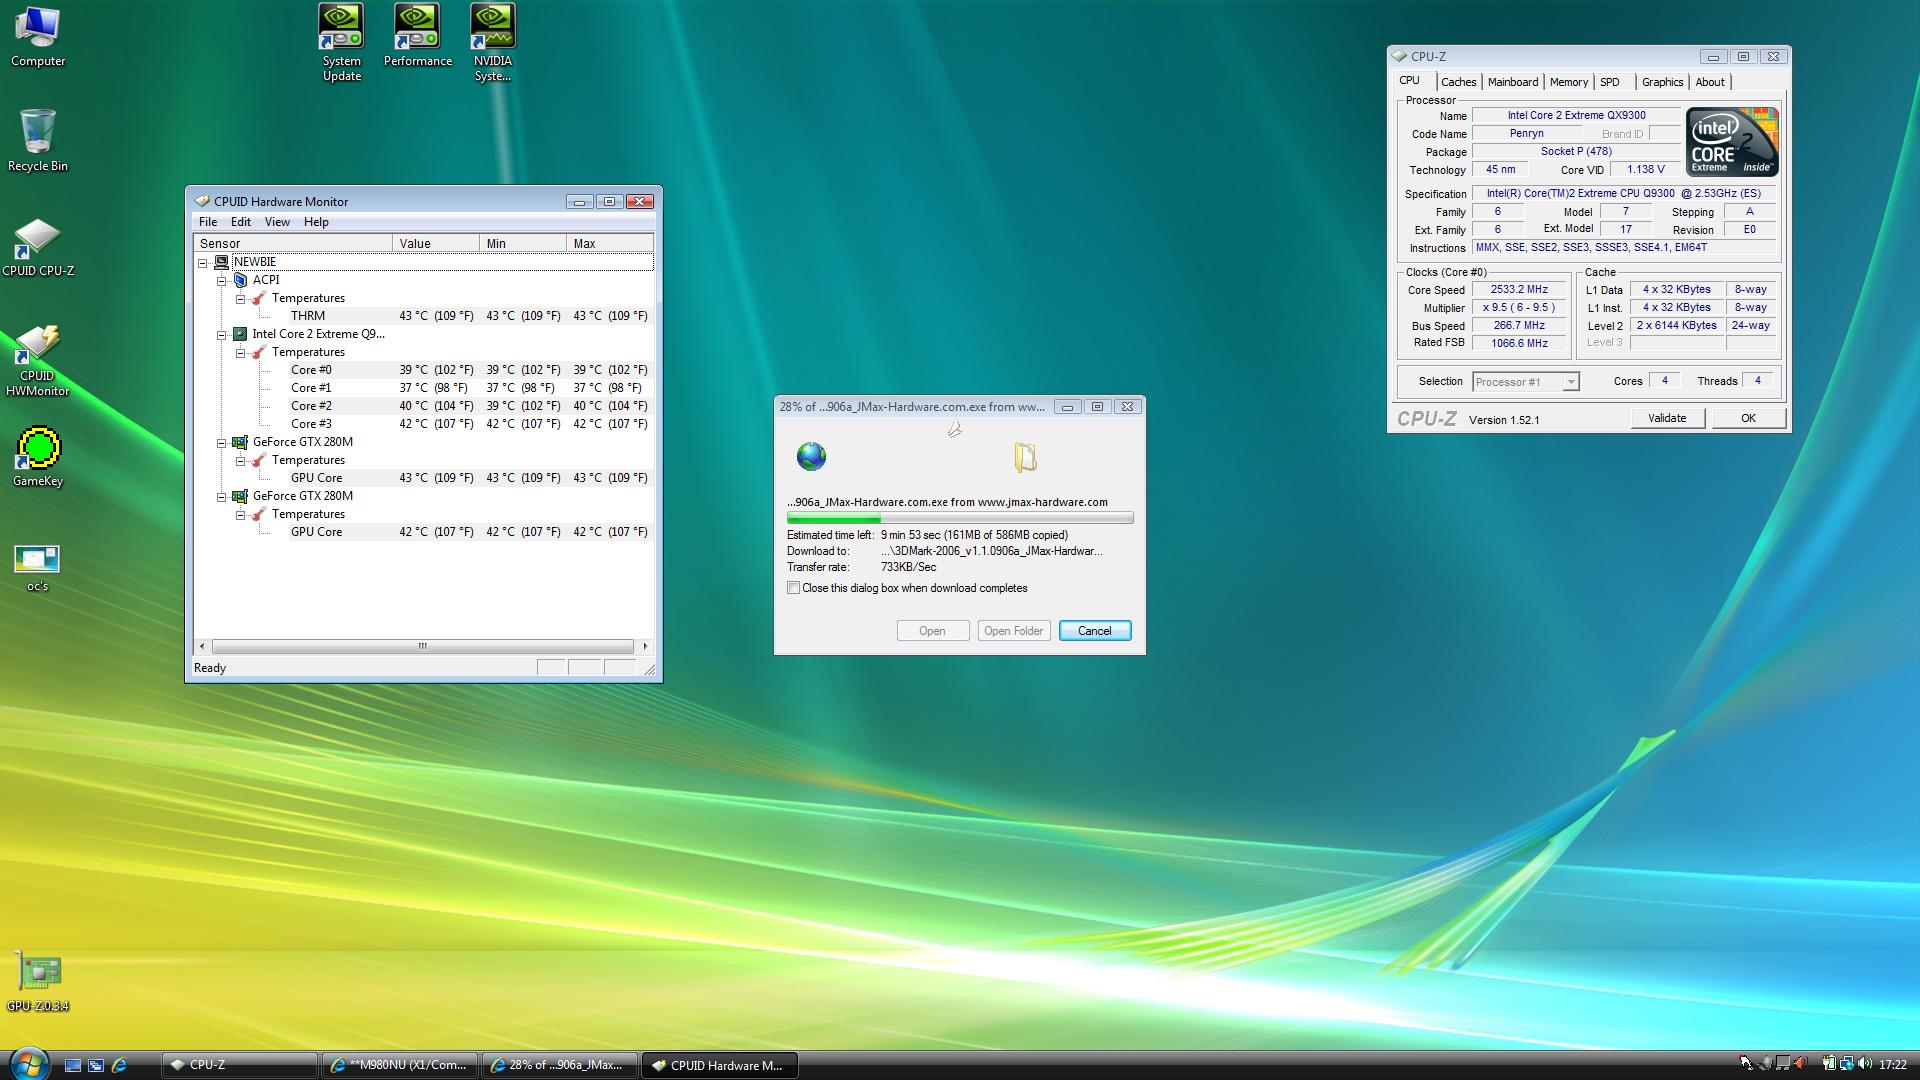
Task: Click the volume speaker tray icon
Action: point(1865,1064)
